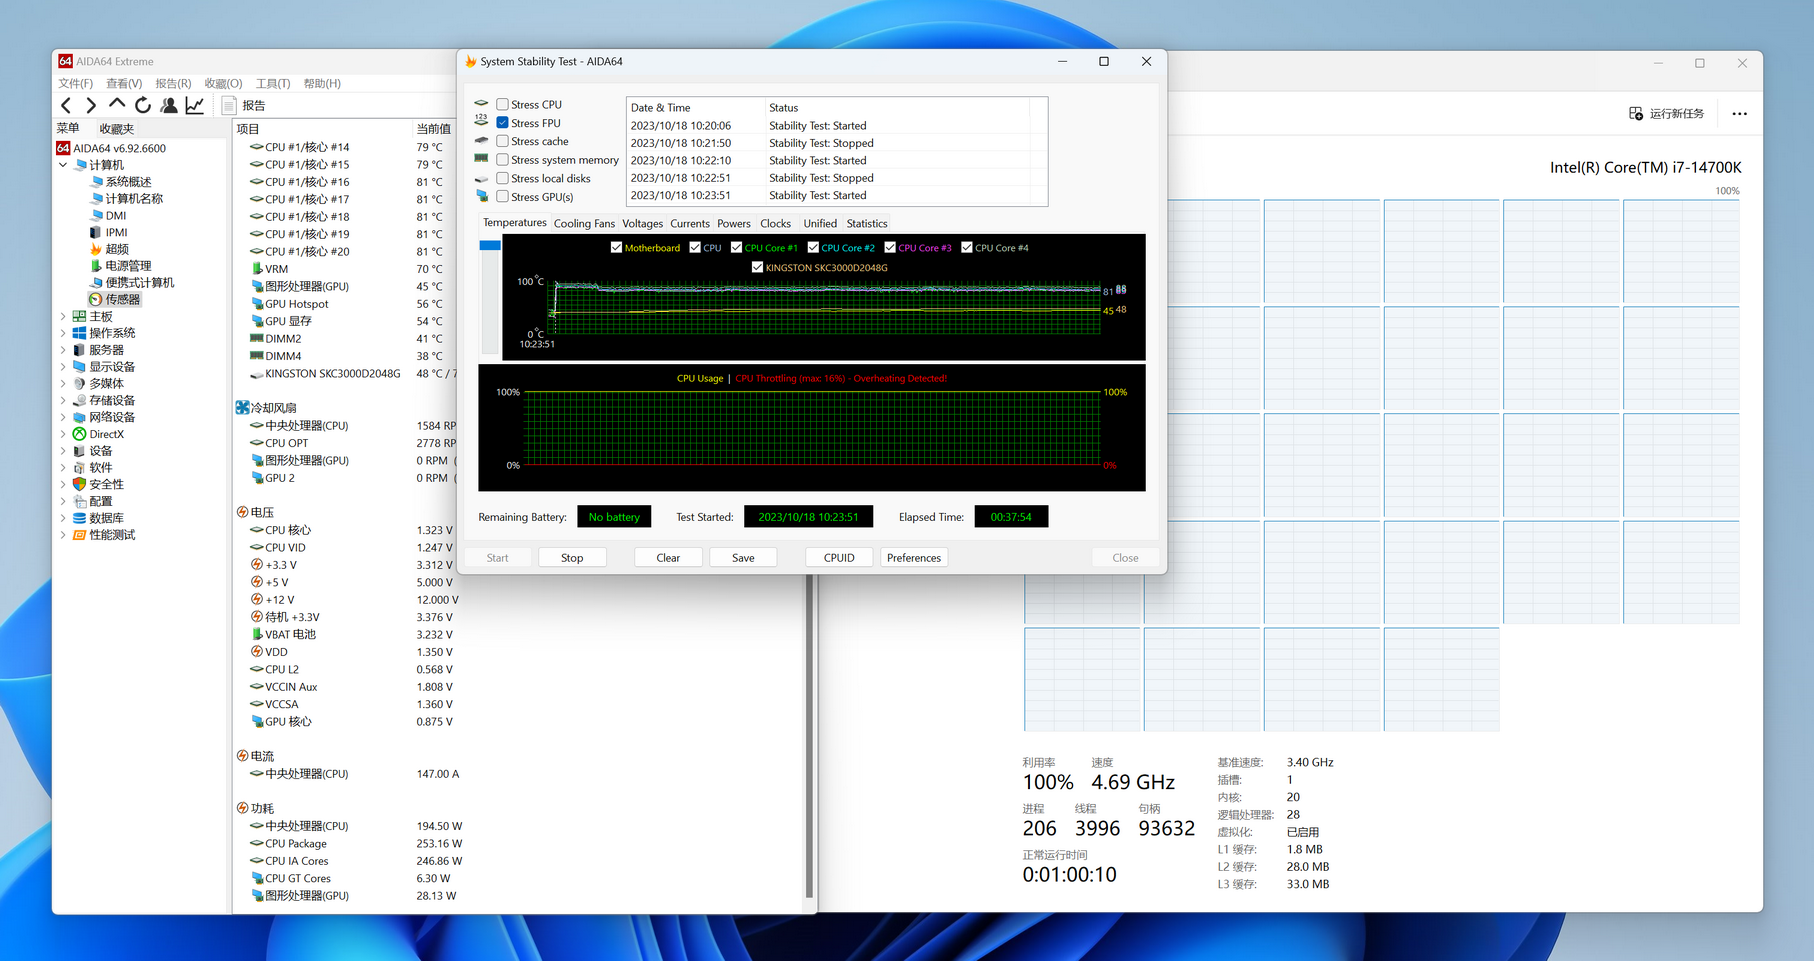Click the VBAT 电池 battery icon
This screenshot has height=961, width=1814.
pyautogui.click(x=257, y=634)
